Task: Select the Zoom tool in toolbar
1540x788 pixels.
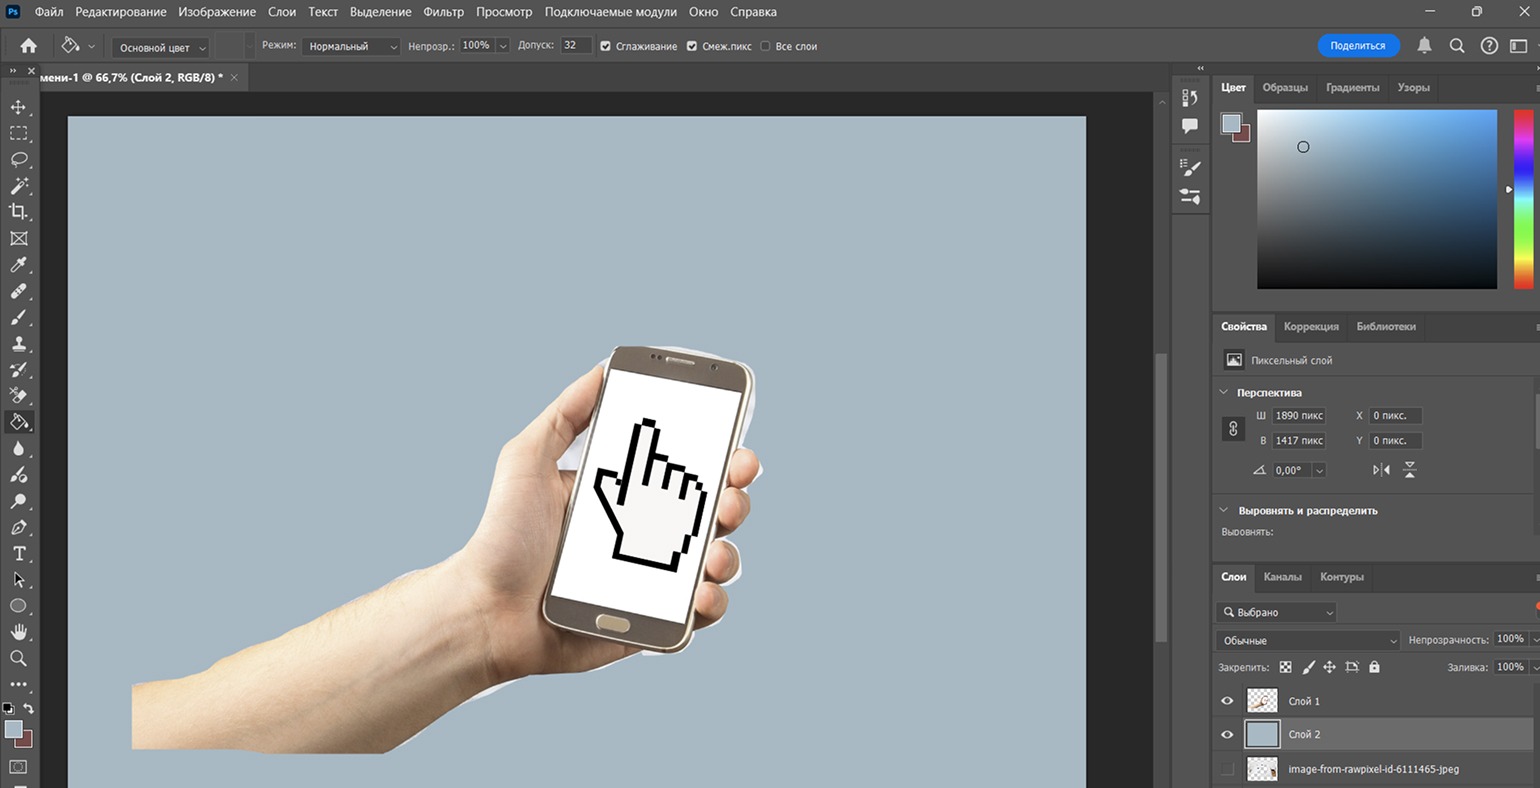Action: point(18,658)
